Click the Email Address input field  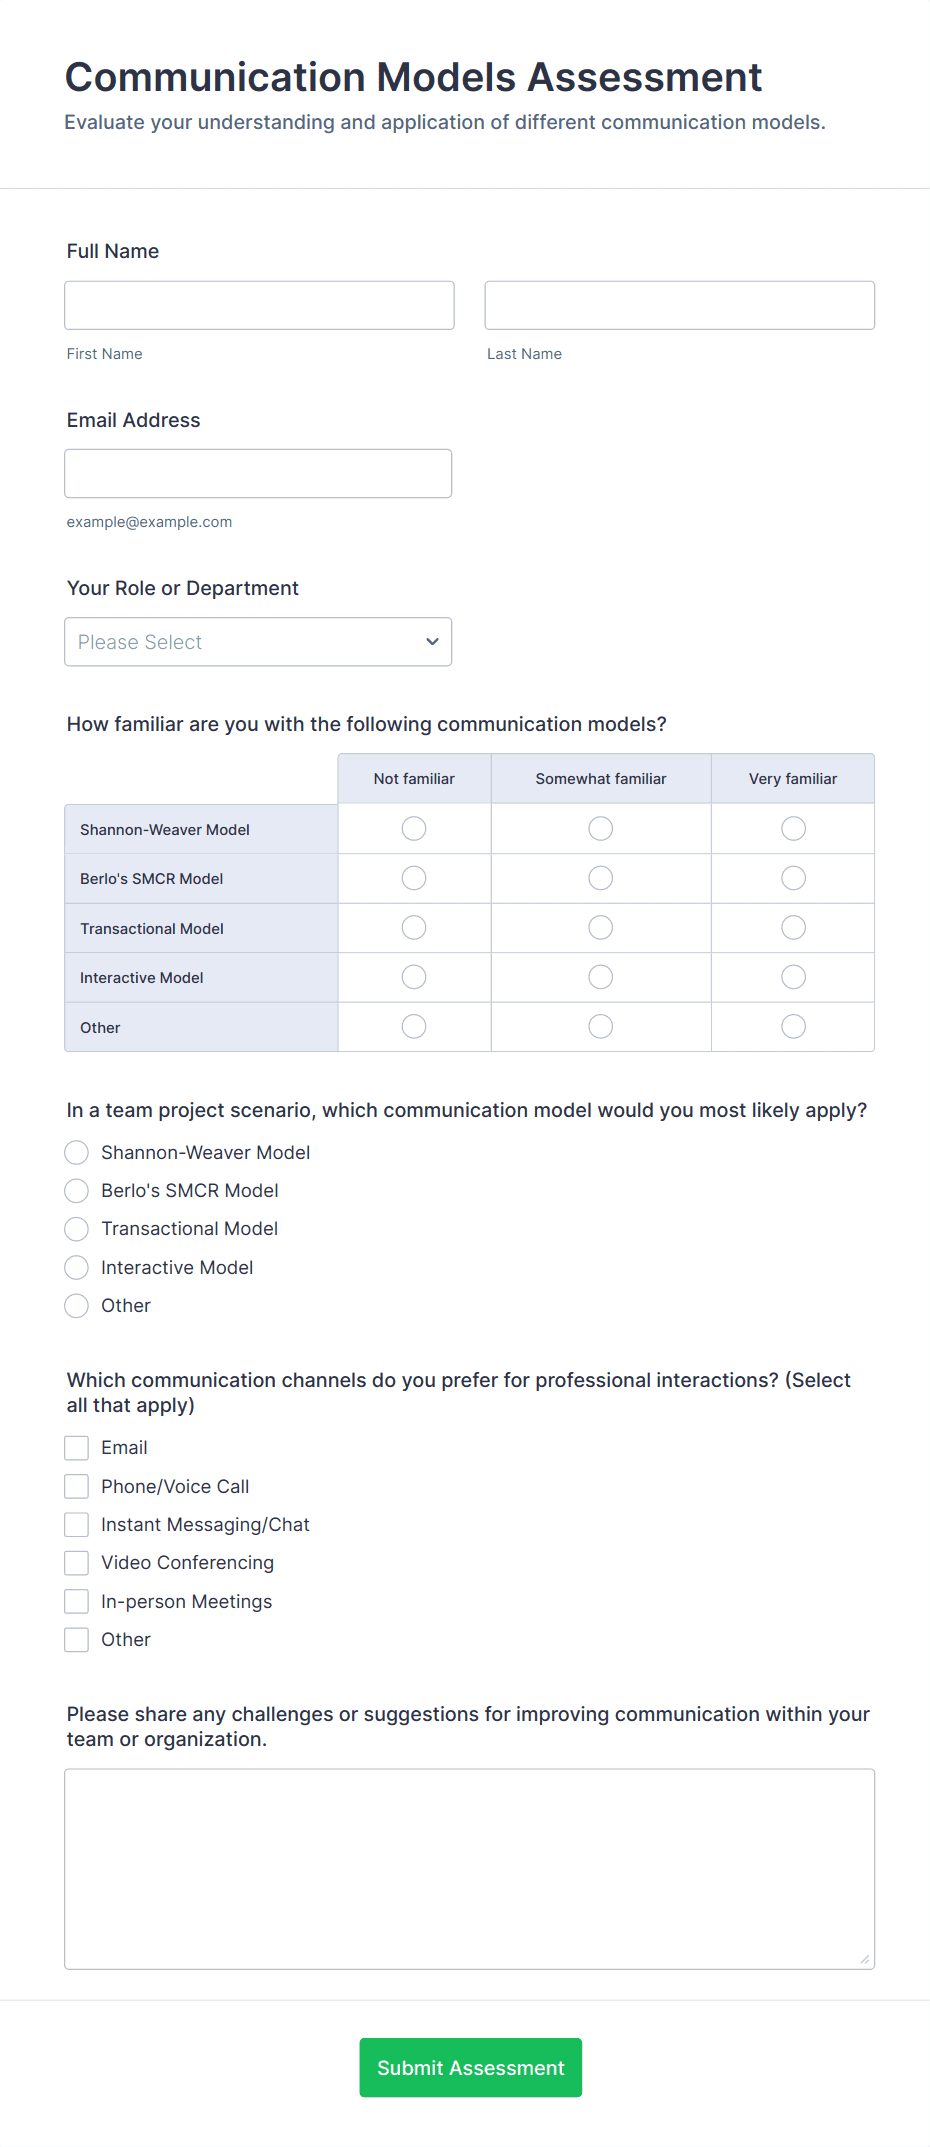pos(258,473)
